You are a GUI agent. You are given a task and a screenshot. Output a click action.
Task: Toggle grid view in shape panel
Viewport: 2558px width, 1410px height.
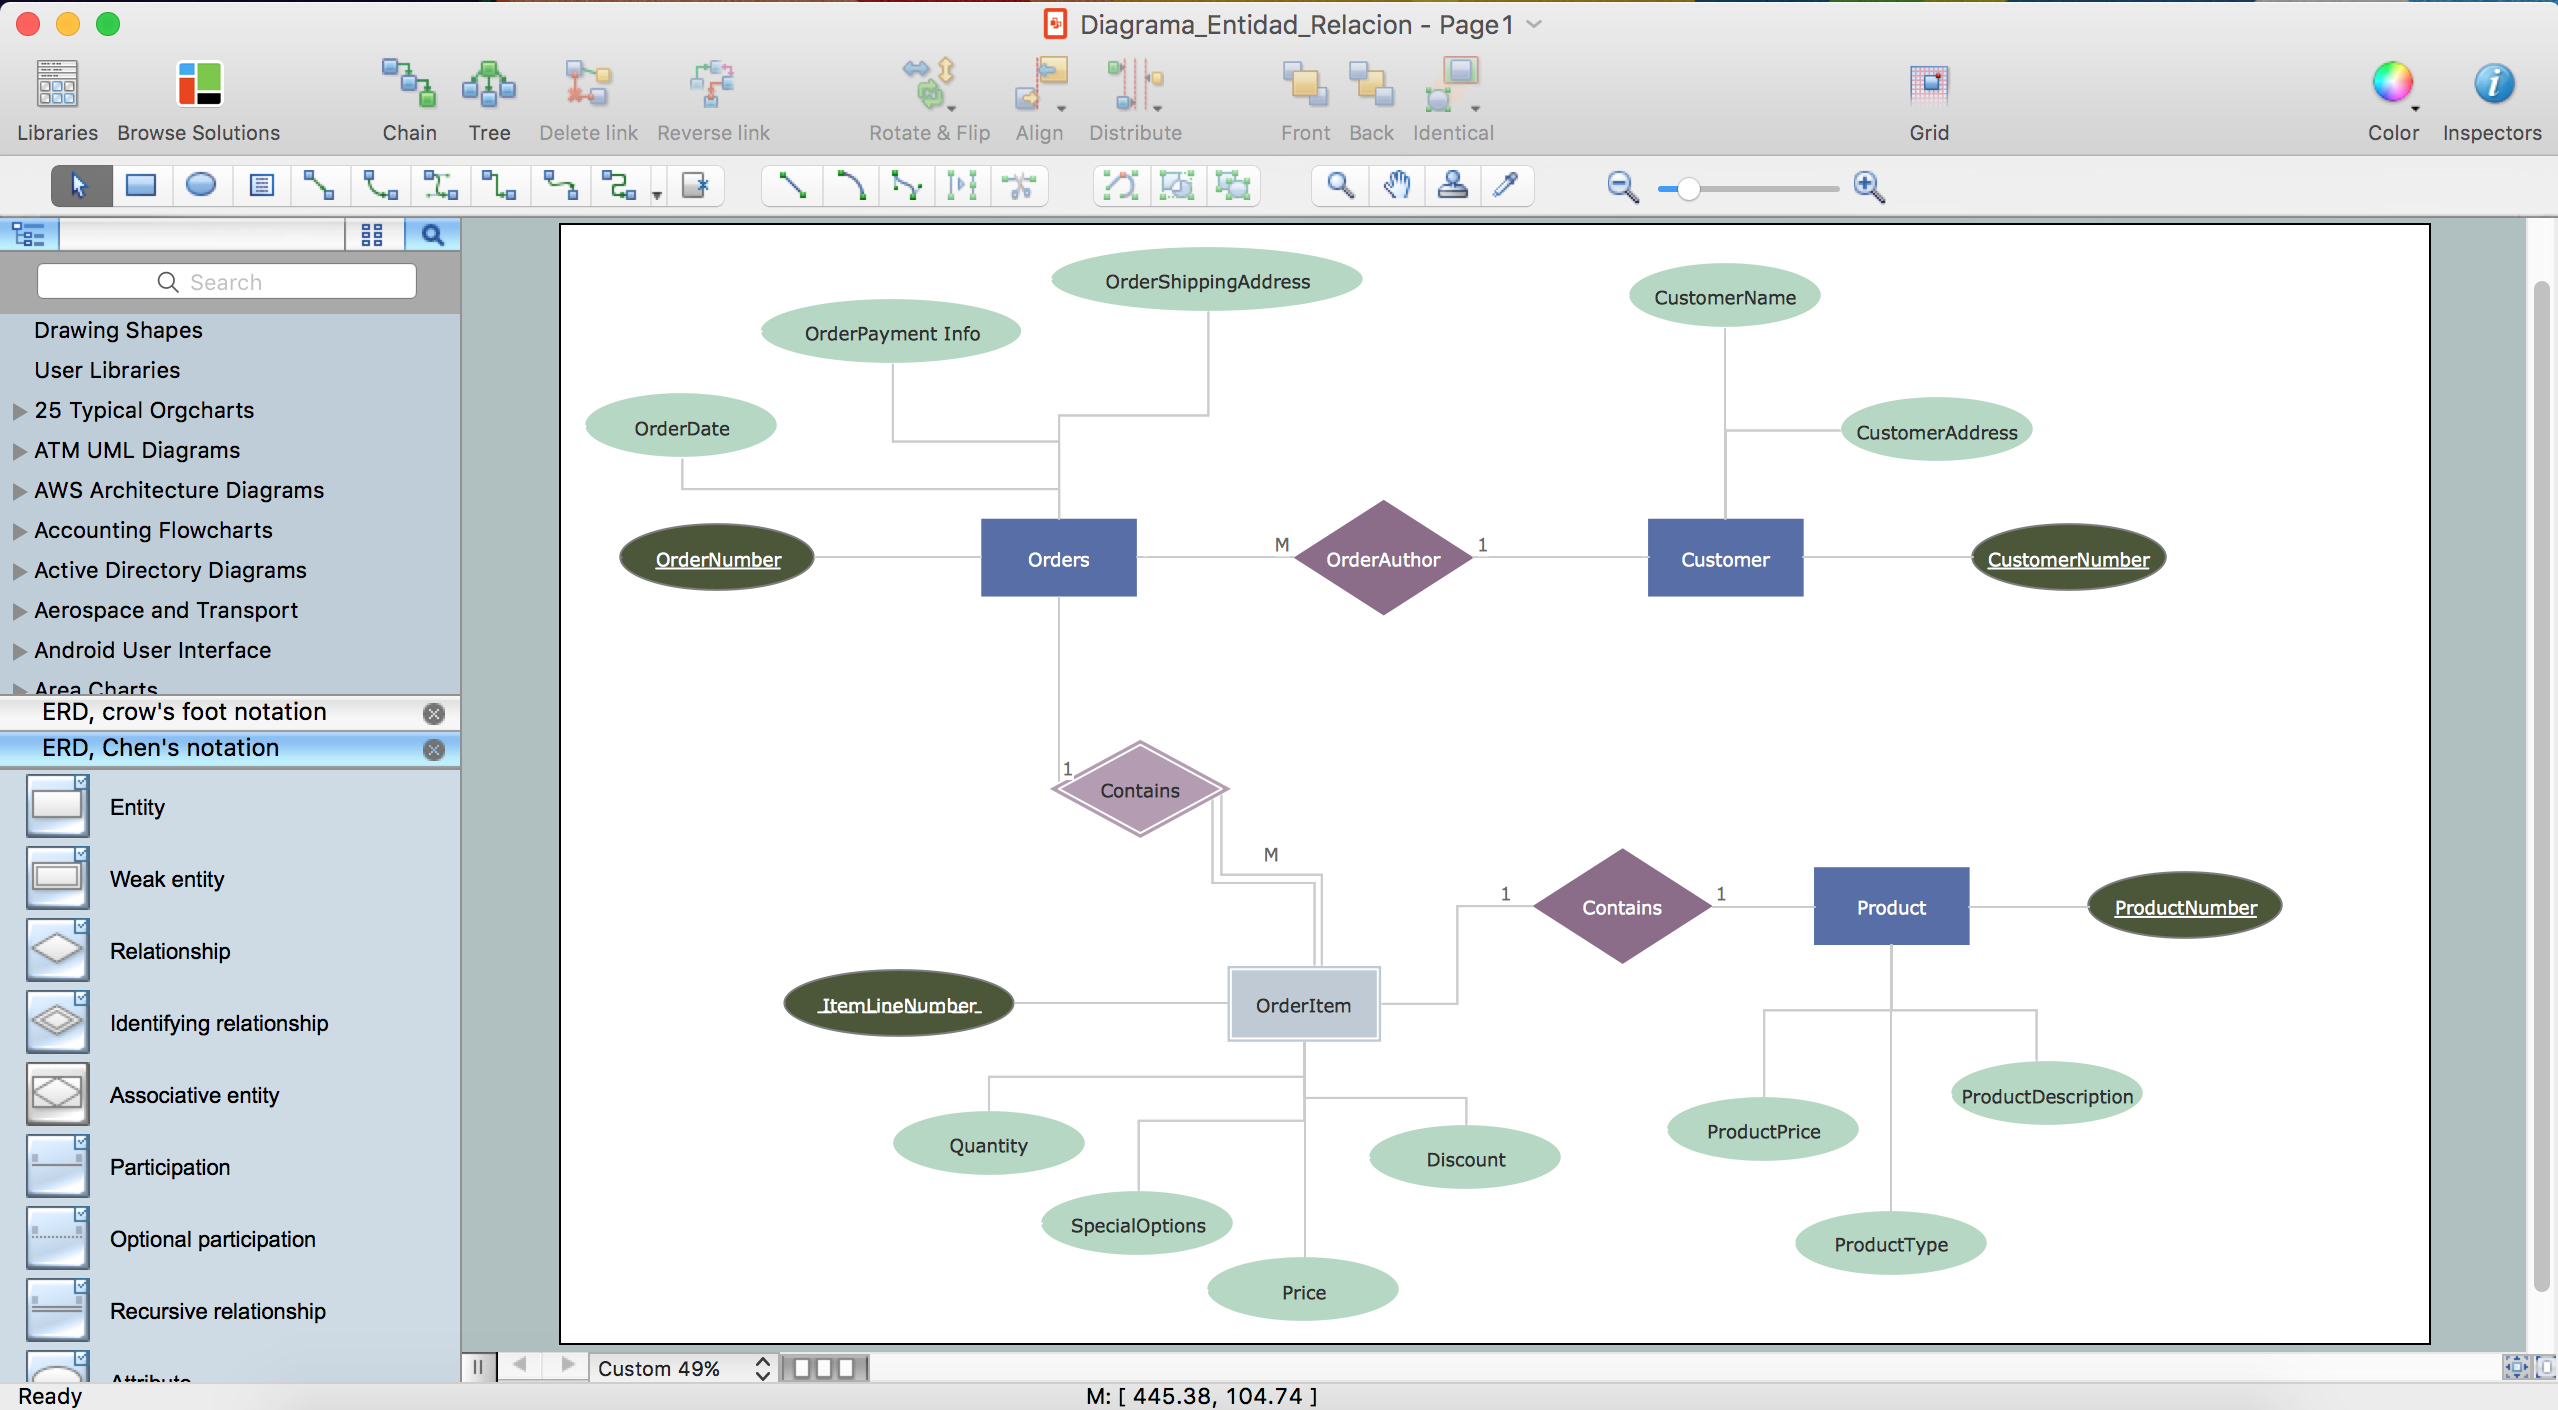(373, 236)
